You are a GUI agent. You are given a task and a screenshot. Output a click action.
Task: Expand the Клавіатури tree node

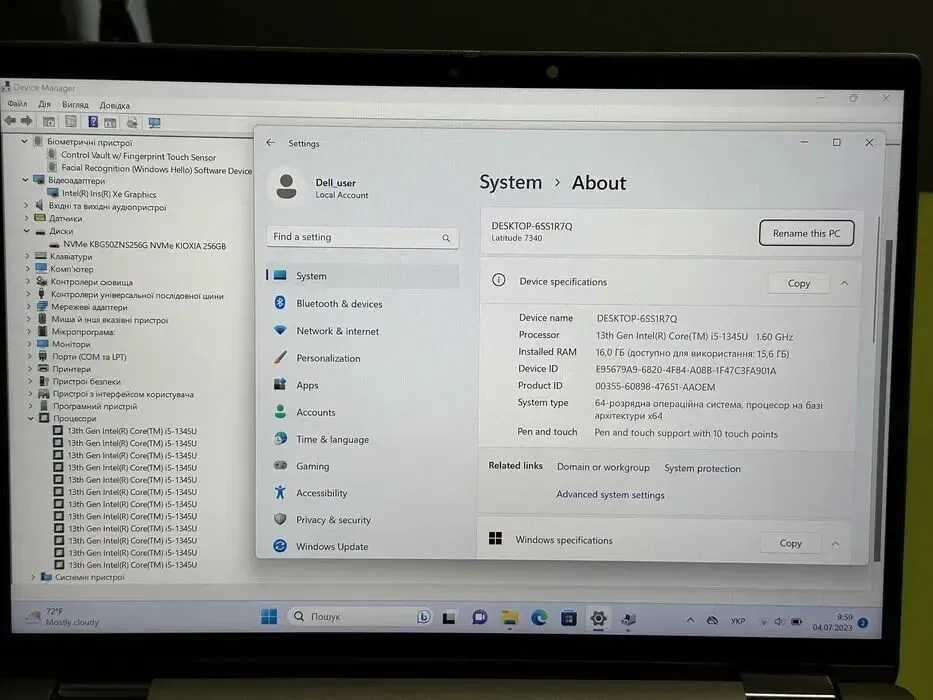(x=27, y=257)
